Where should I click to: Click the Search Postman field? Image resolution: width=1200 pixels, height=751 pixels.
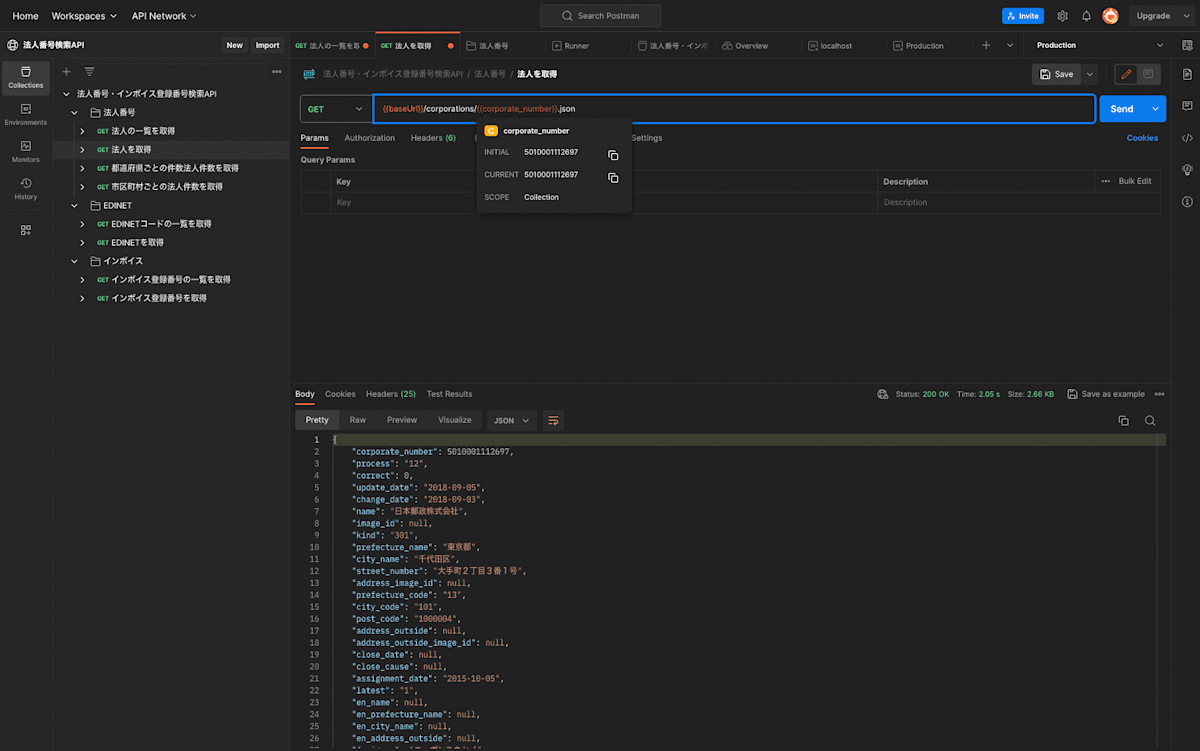pos(601,16)
